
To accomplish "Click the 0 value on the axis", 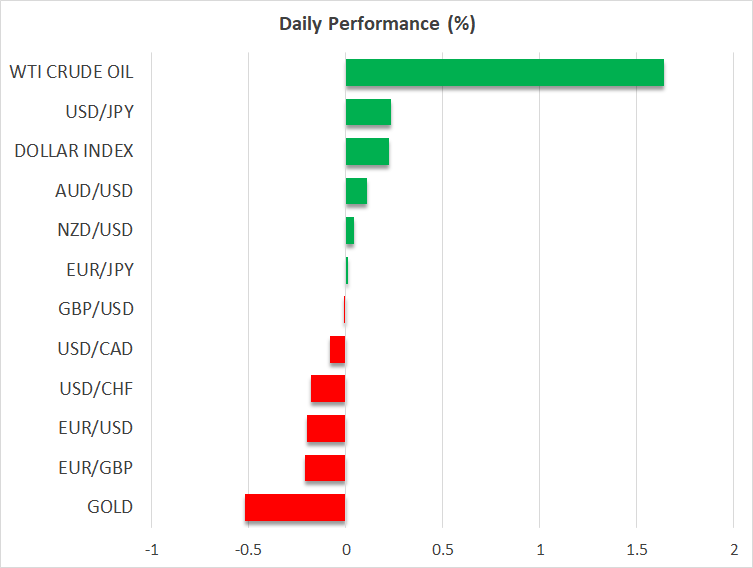I will (x=346, y=550).
